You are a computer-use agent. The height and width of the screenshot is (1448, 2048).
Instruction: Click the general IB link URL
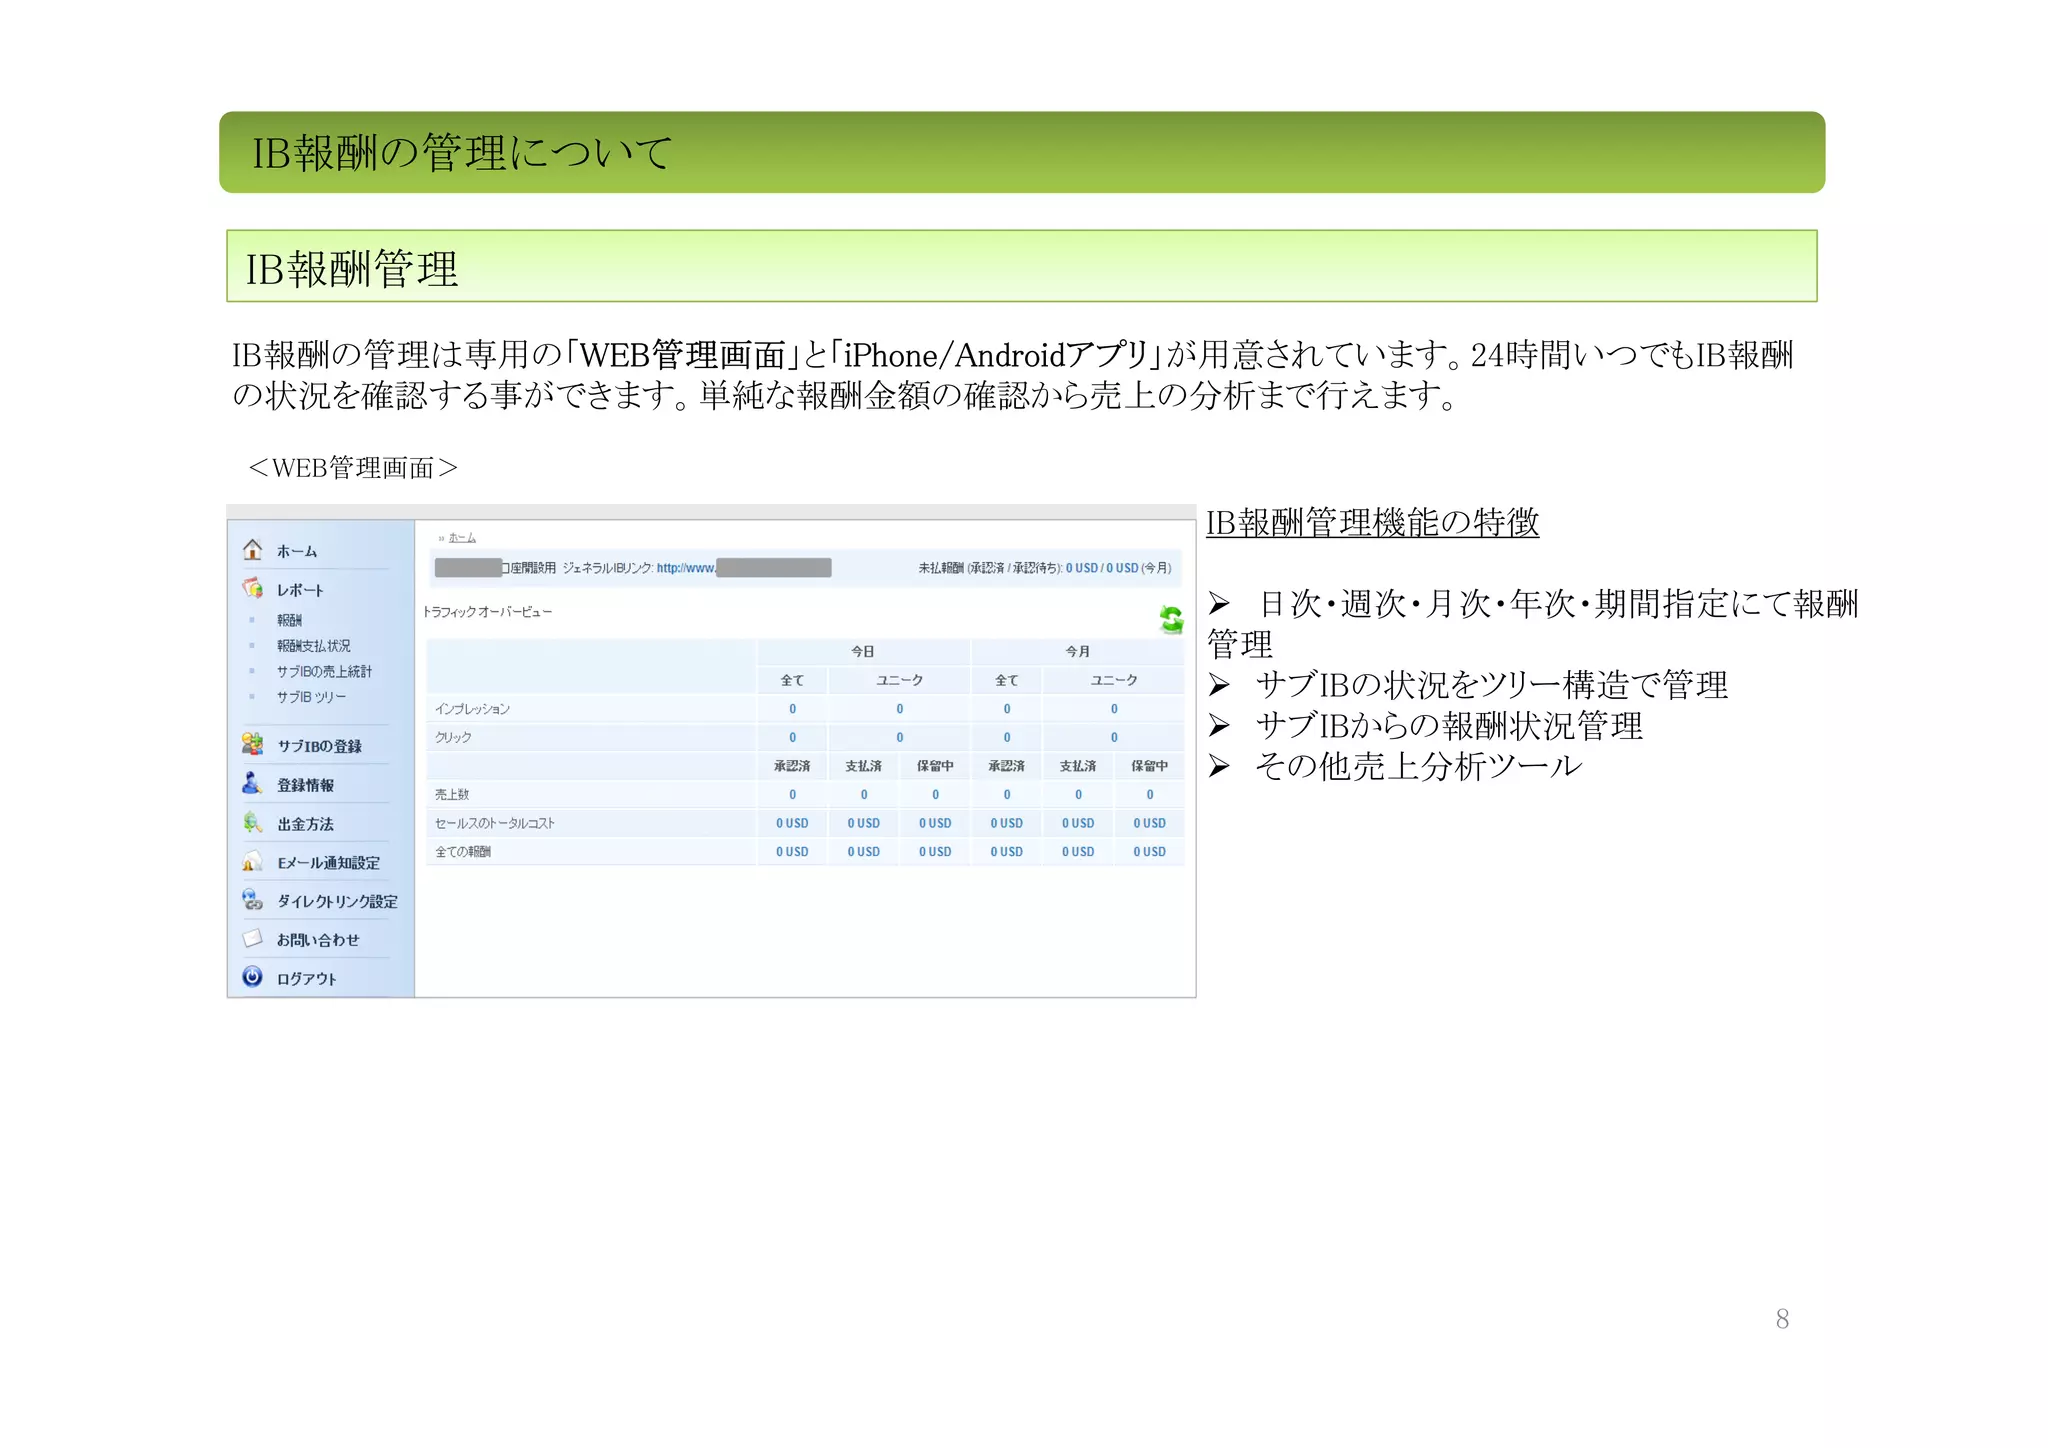coord(743,568)
